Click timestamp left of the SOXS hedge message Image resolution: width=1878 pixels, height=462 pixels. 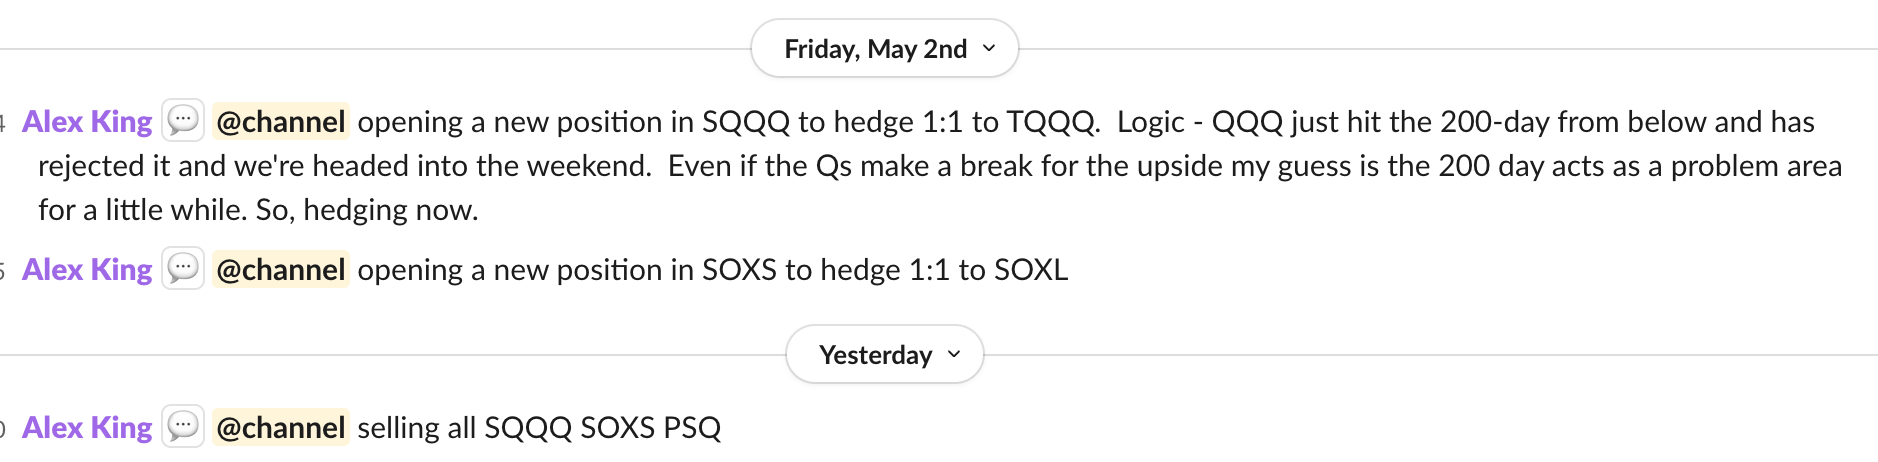tap(3, 272)
